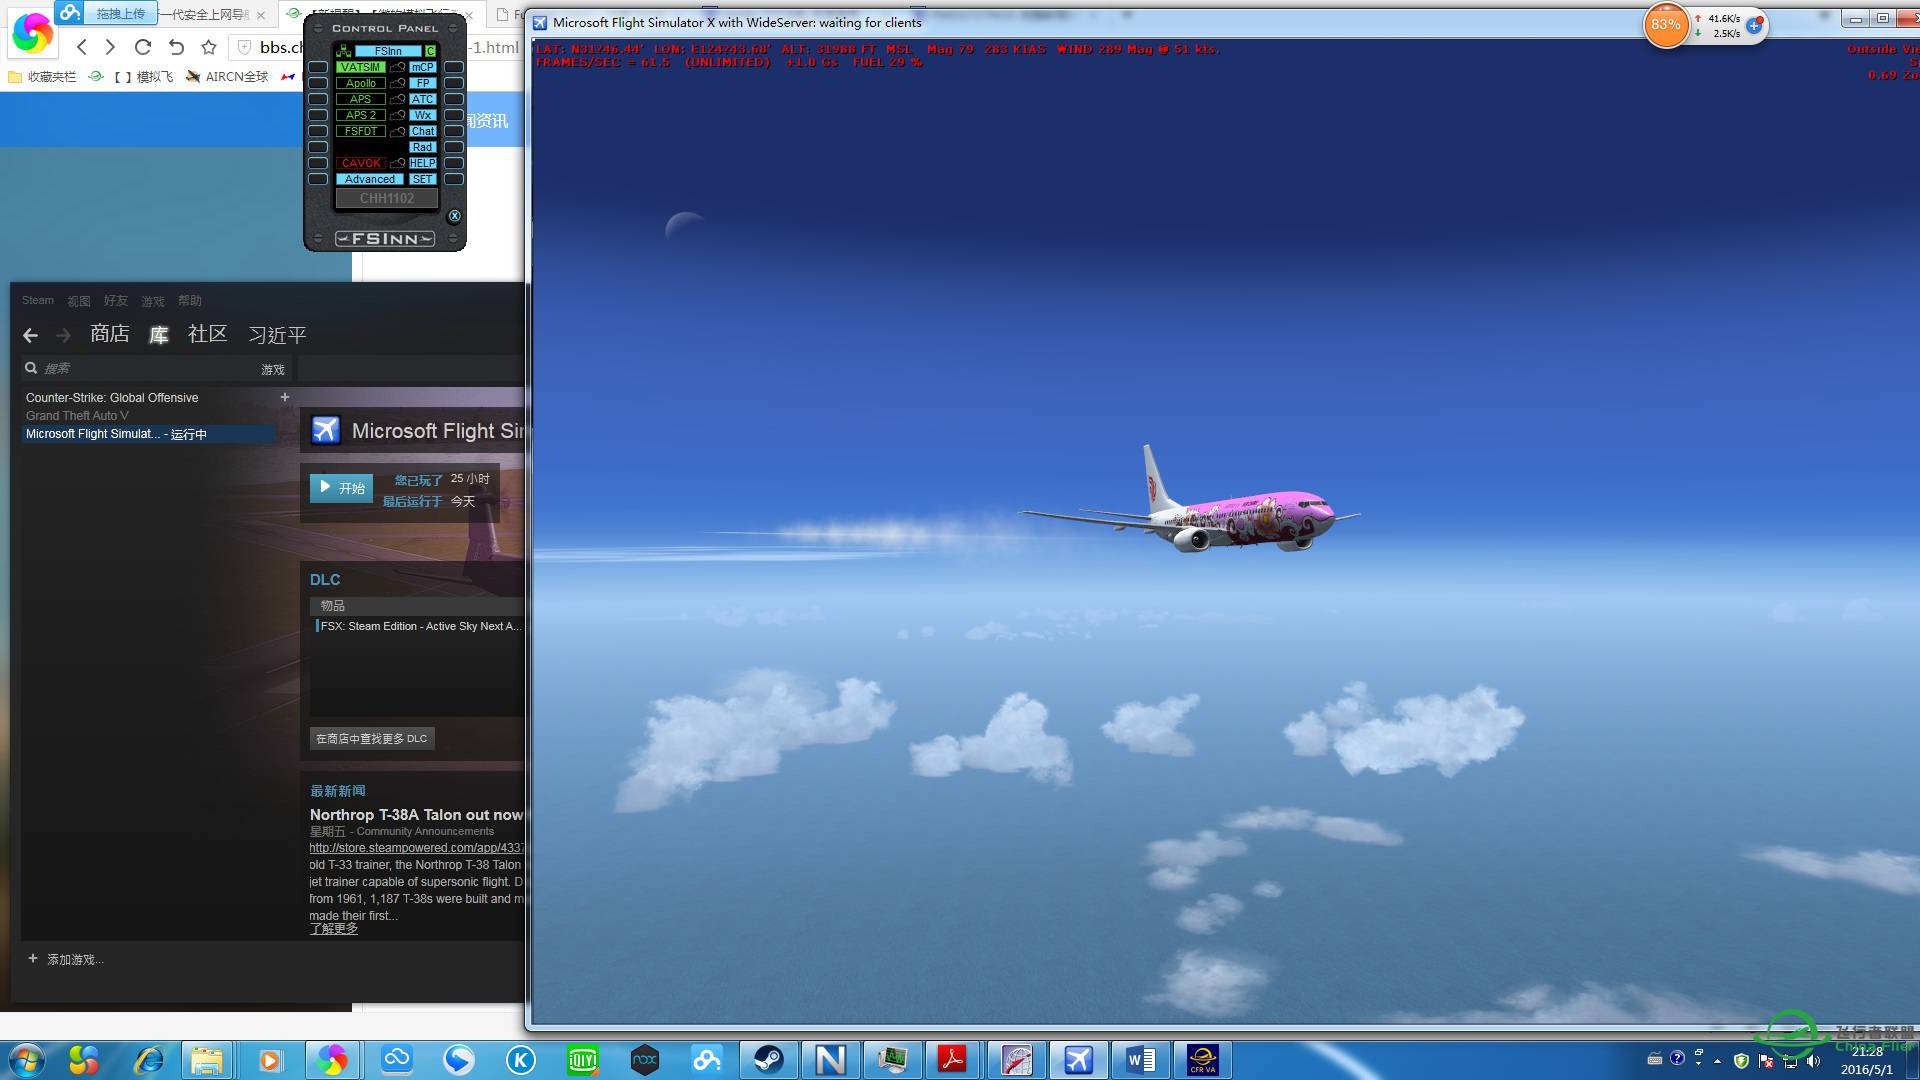Click the FSINN logo plate at panel bottom
This screenshot has width=1920, height=1080.
click(x=385, y=239)
